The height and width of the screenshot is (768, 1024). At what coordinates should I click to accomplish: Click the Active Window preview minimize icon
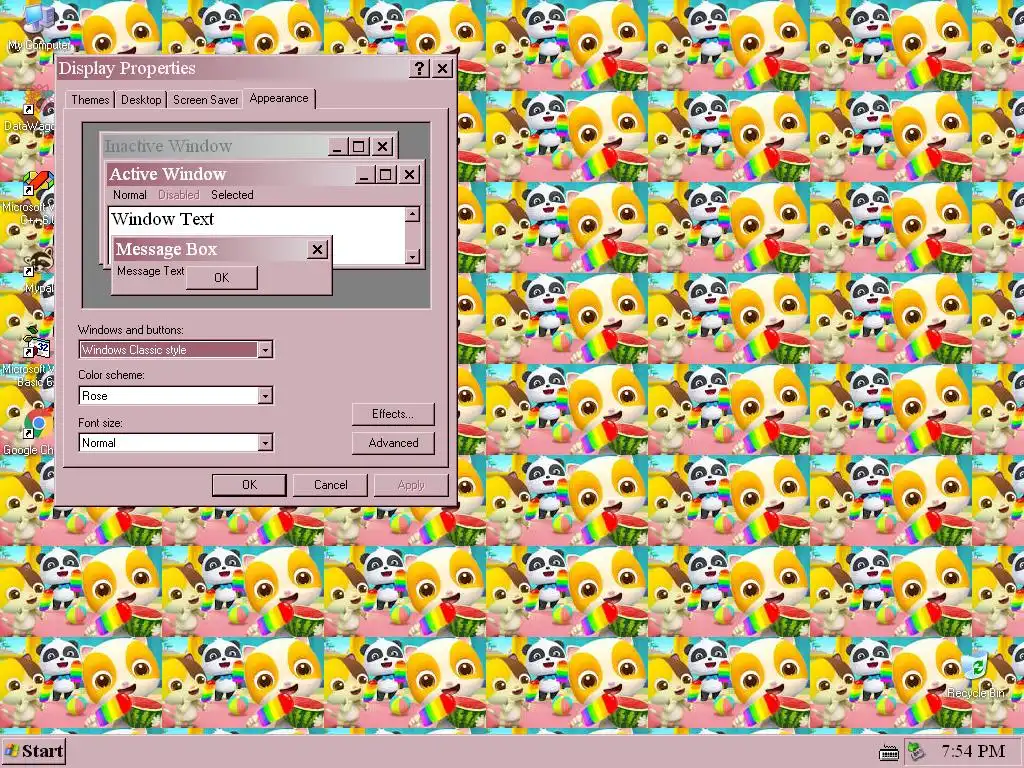(365, 174)
